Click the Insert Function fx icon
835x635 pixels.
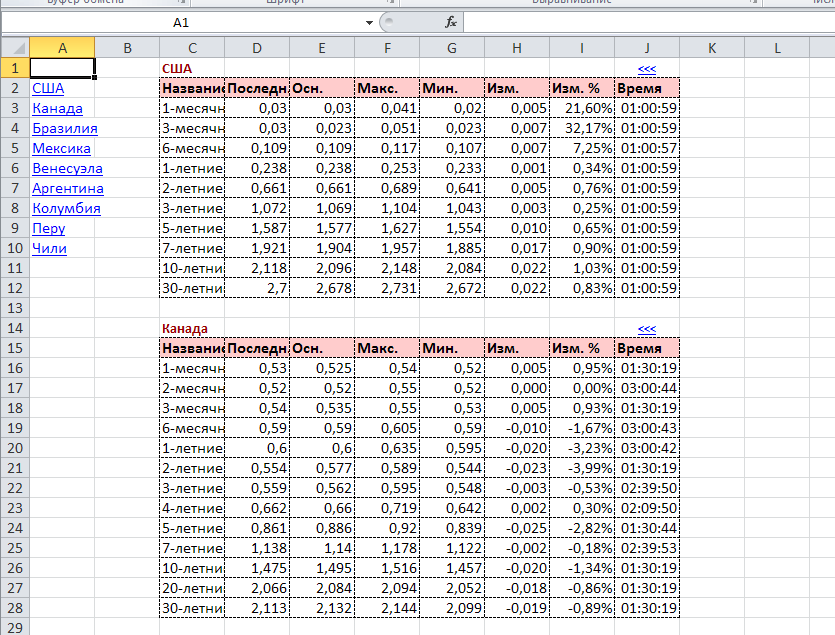tap(450, 22)
